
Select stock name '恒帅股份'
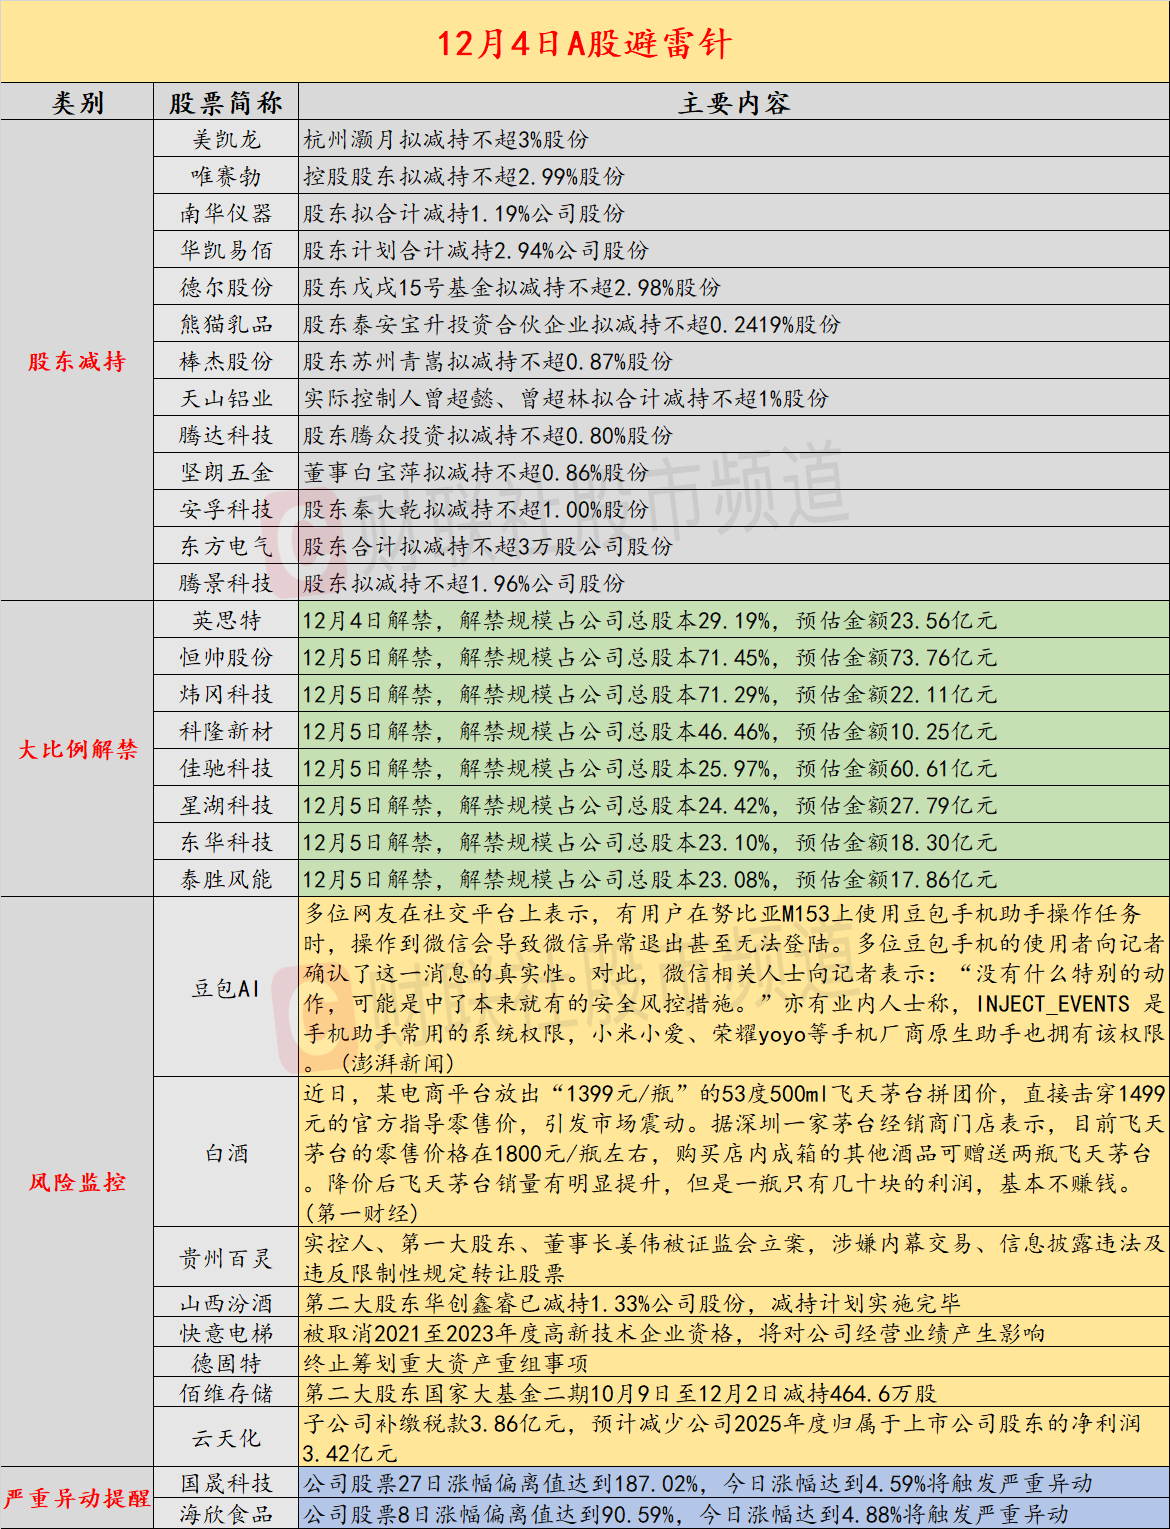(x=226, y=658)
